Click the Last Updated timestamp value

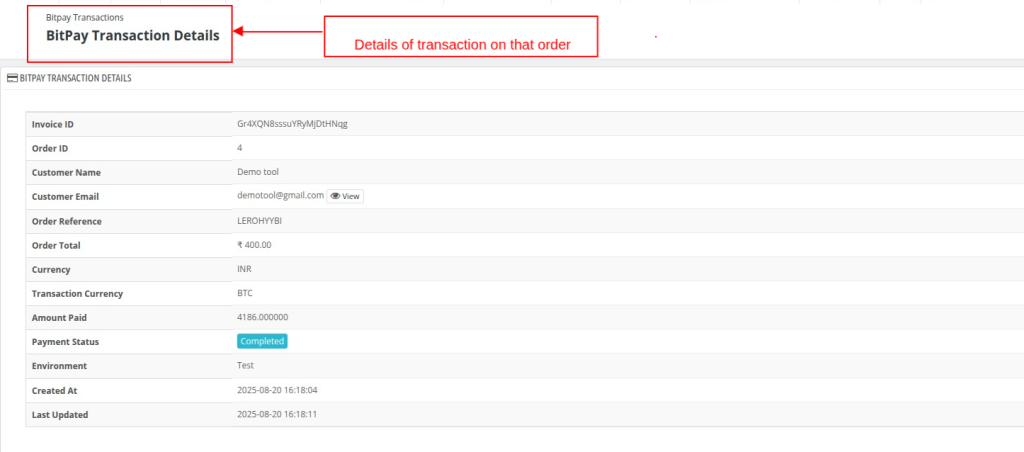point(277,414)
